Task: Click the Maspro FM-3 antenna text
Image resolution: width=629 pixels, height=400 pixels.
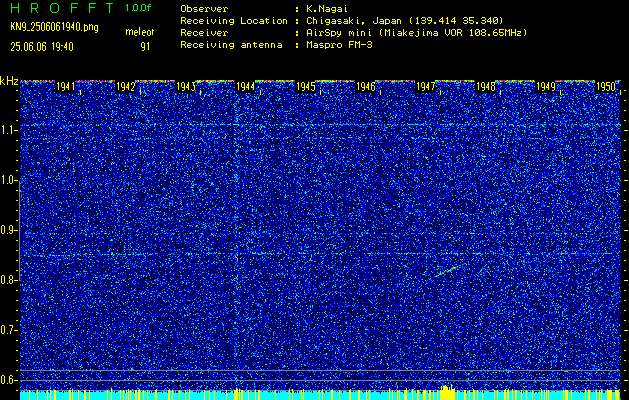Action: pyautogui.click(x=339, y=45)
